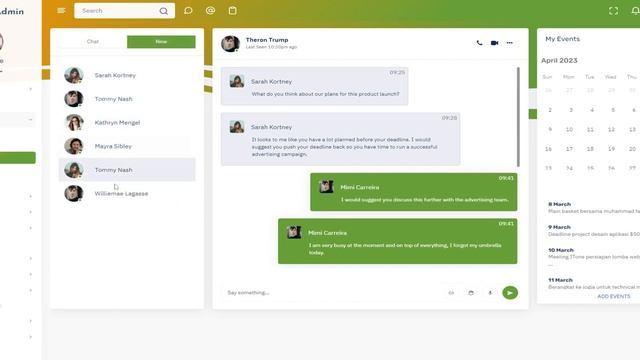This screenshot has width=640, height=360.
Task: Select the highlighted Tommy Nash row
Action: click(127, 170)
